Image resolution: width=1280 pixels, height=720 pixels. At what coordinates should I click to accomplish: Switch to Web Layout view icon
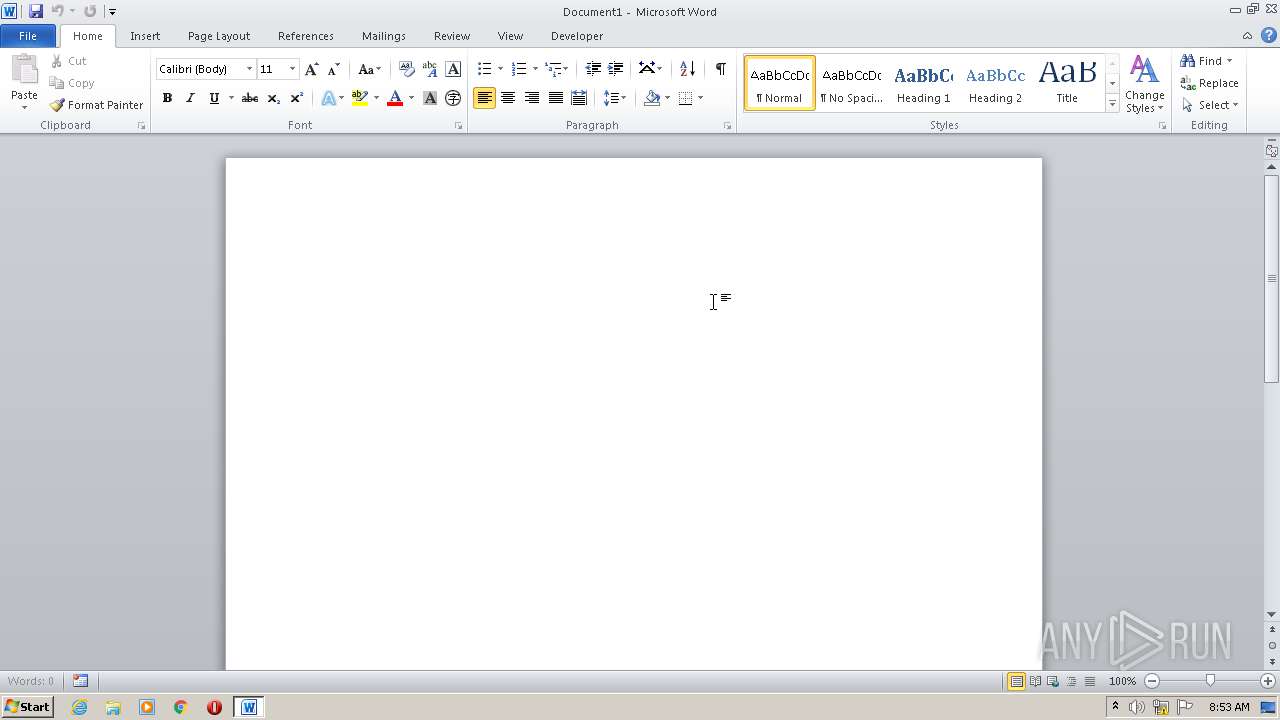[1053, 681]
